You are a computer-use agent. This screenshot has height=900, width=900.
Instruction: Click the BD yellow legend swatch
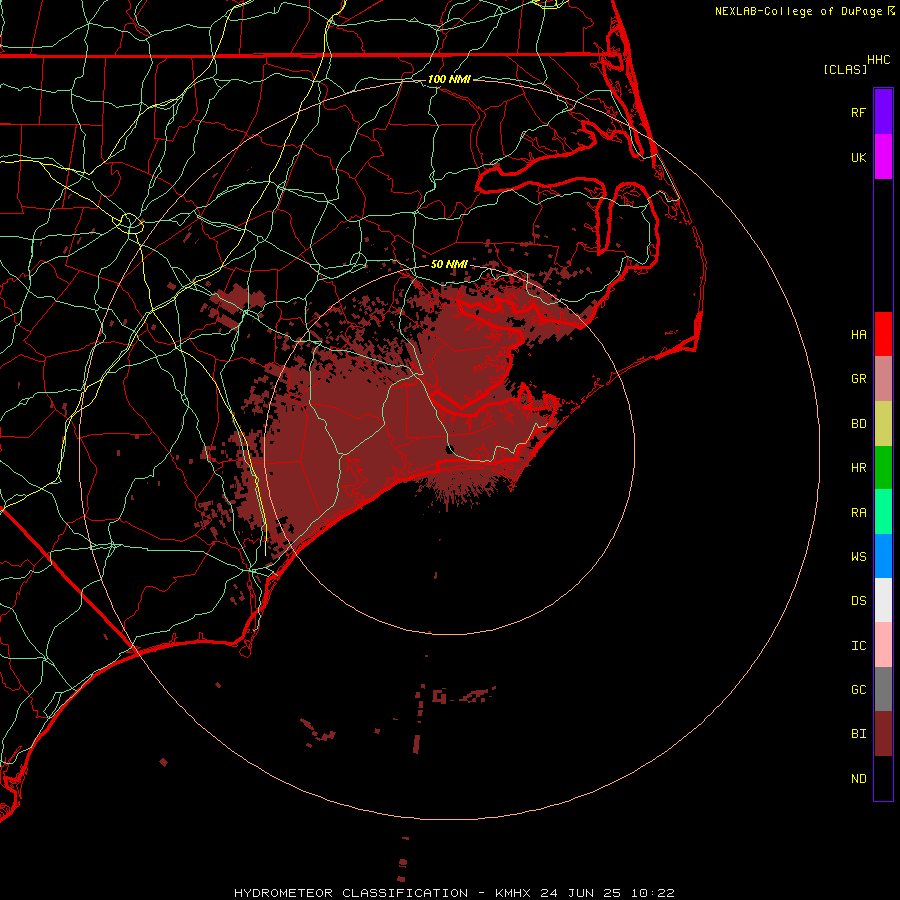883,424
